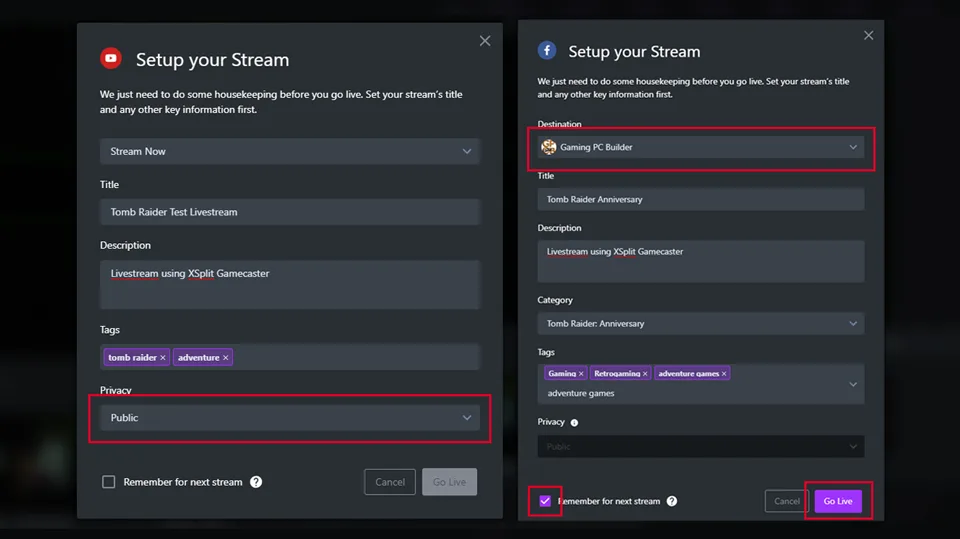Open the Public privacy dropdown in YouTube dialog
The image size is (960, 539).
[290, 418]
